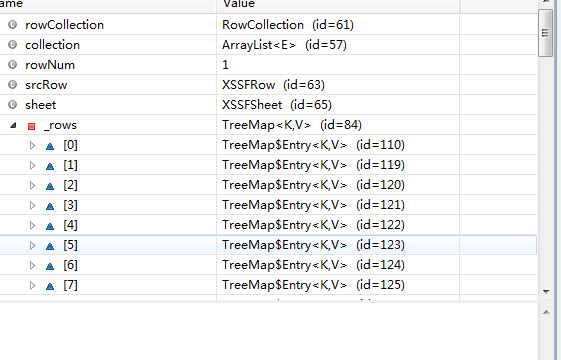Click the blue triangle icon of entry [4]
The height and width of the screenshot is (360, 561).
coord(50,226)
